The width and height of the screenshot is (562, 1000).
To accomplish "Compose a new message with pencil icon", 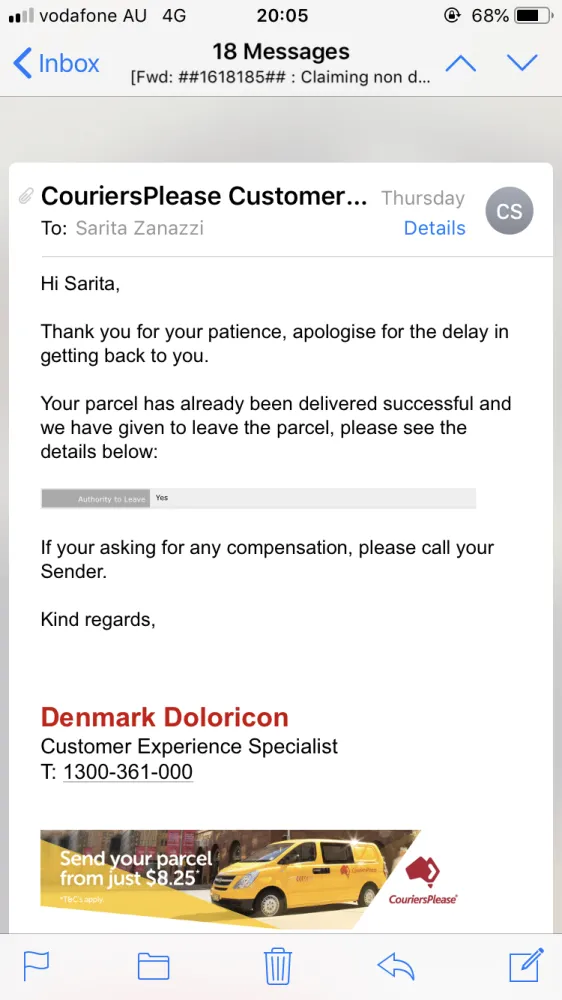I will point(526,965).
